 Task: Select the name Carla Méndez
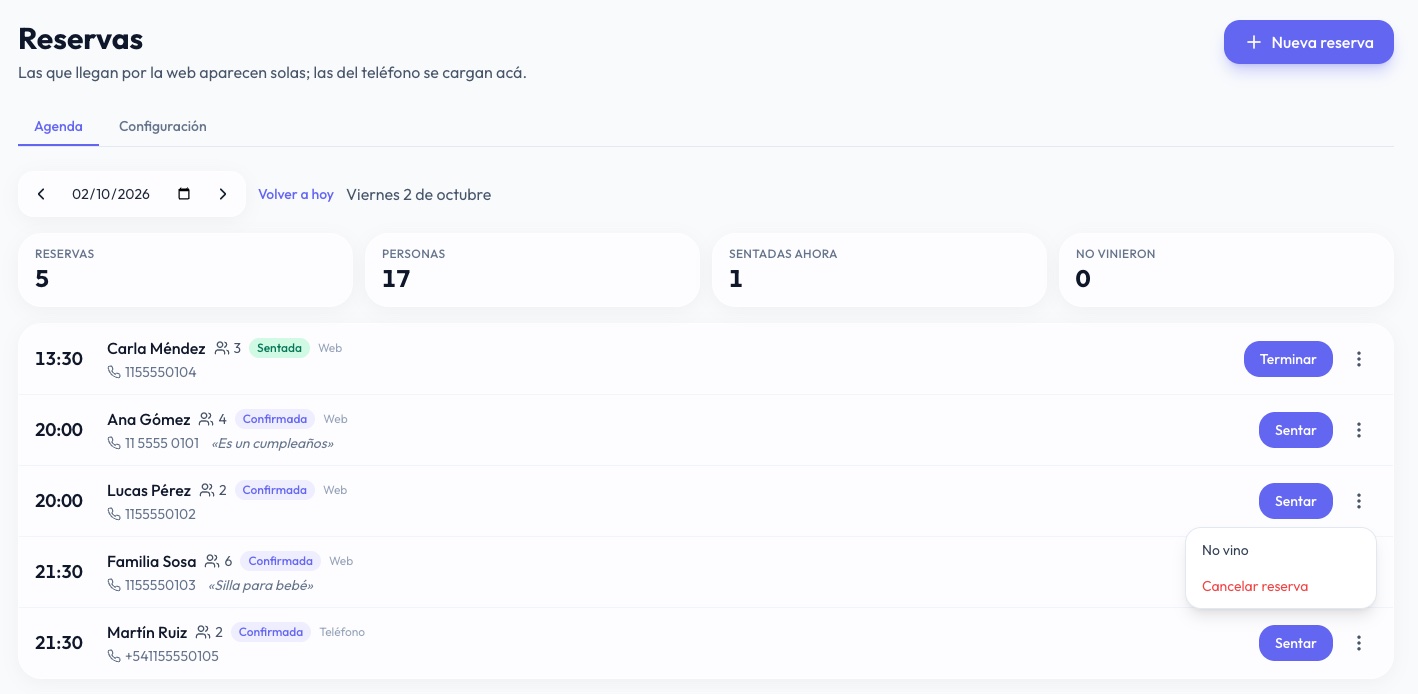point(156,348)
